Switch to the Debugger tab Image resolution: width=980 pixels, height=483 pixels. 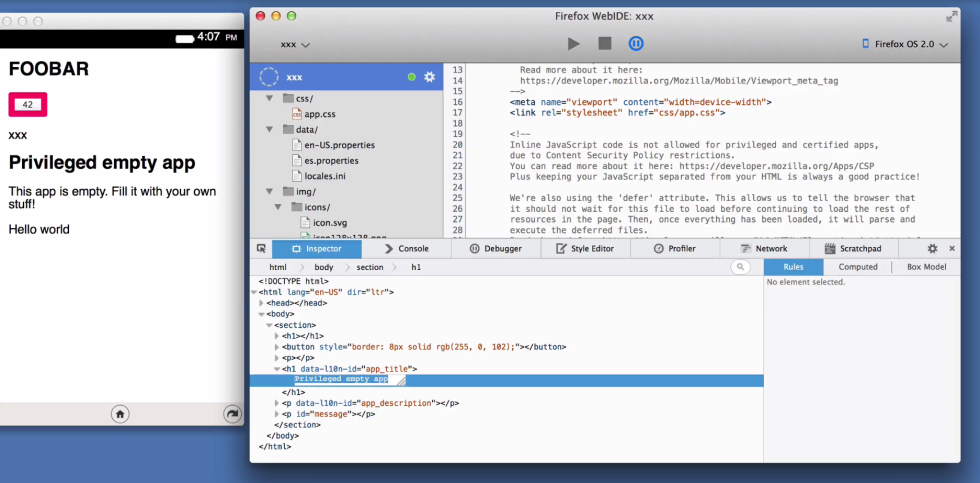pos(496,249)
